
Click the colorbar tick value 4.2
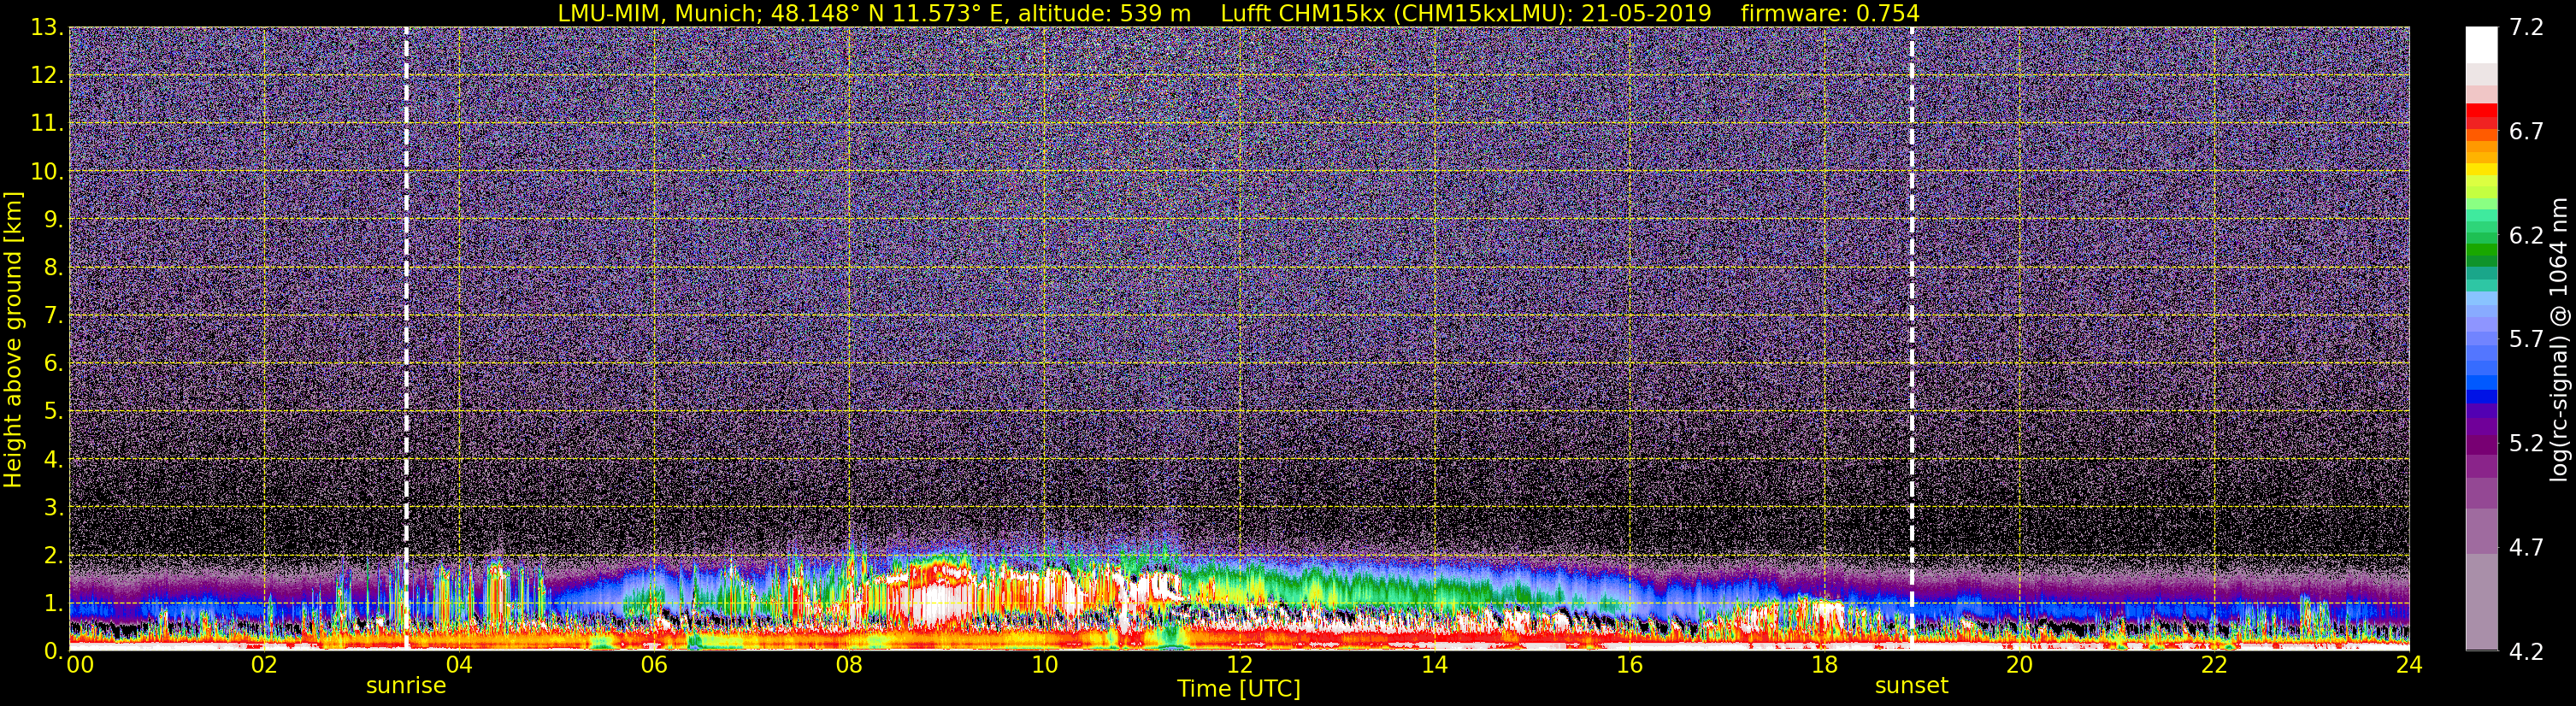[x=2526, y=651]
